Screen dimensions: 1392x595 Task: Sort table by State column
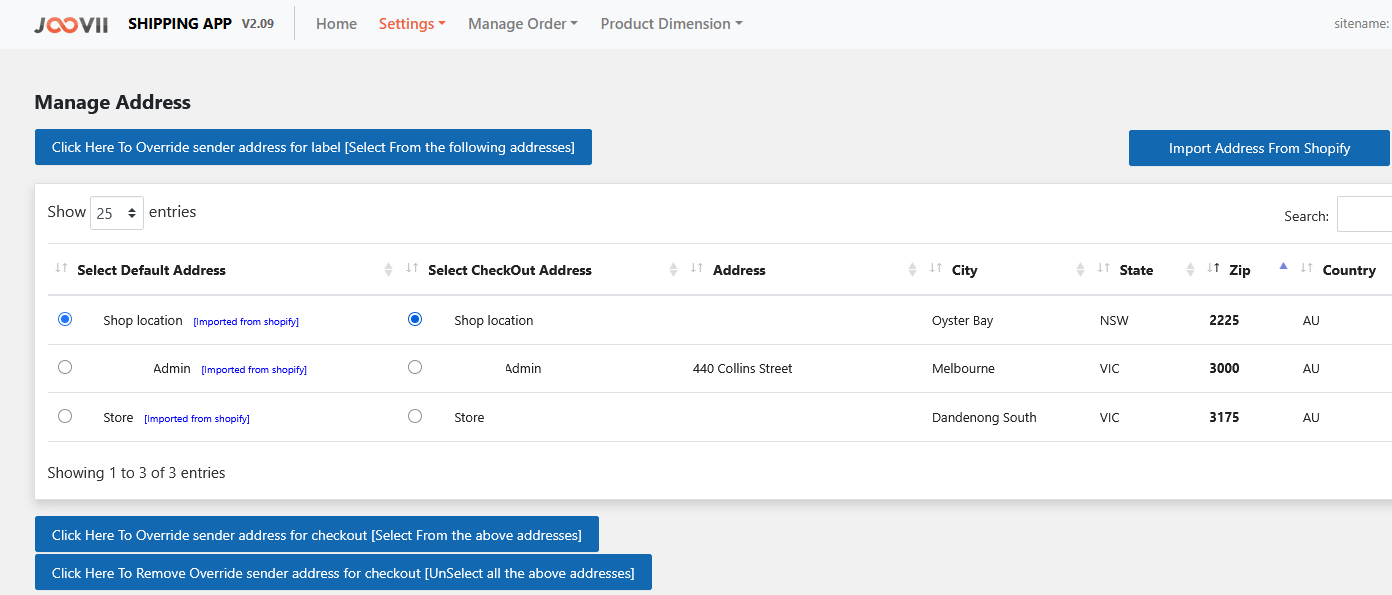coord(1136,270)
